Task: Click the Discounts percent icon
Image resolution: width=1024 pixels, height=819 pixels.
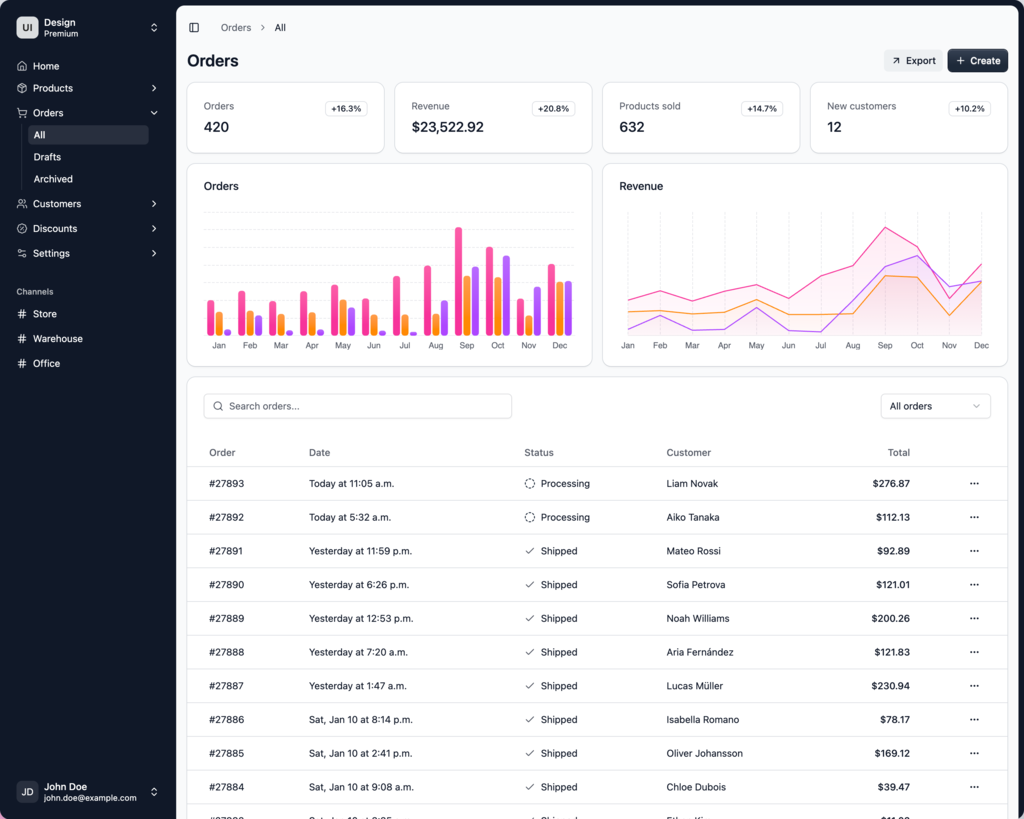Action: coord(22,229)
